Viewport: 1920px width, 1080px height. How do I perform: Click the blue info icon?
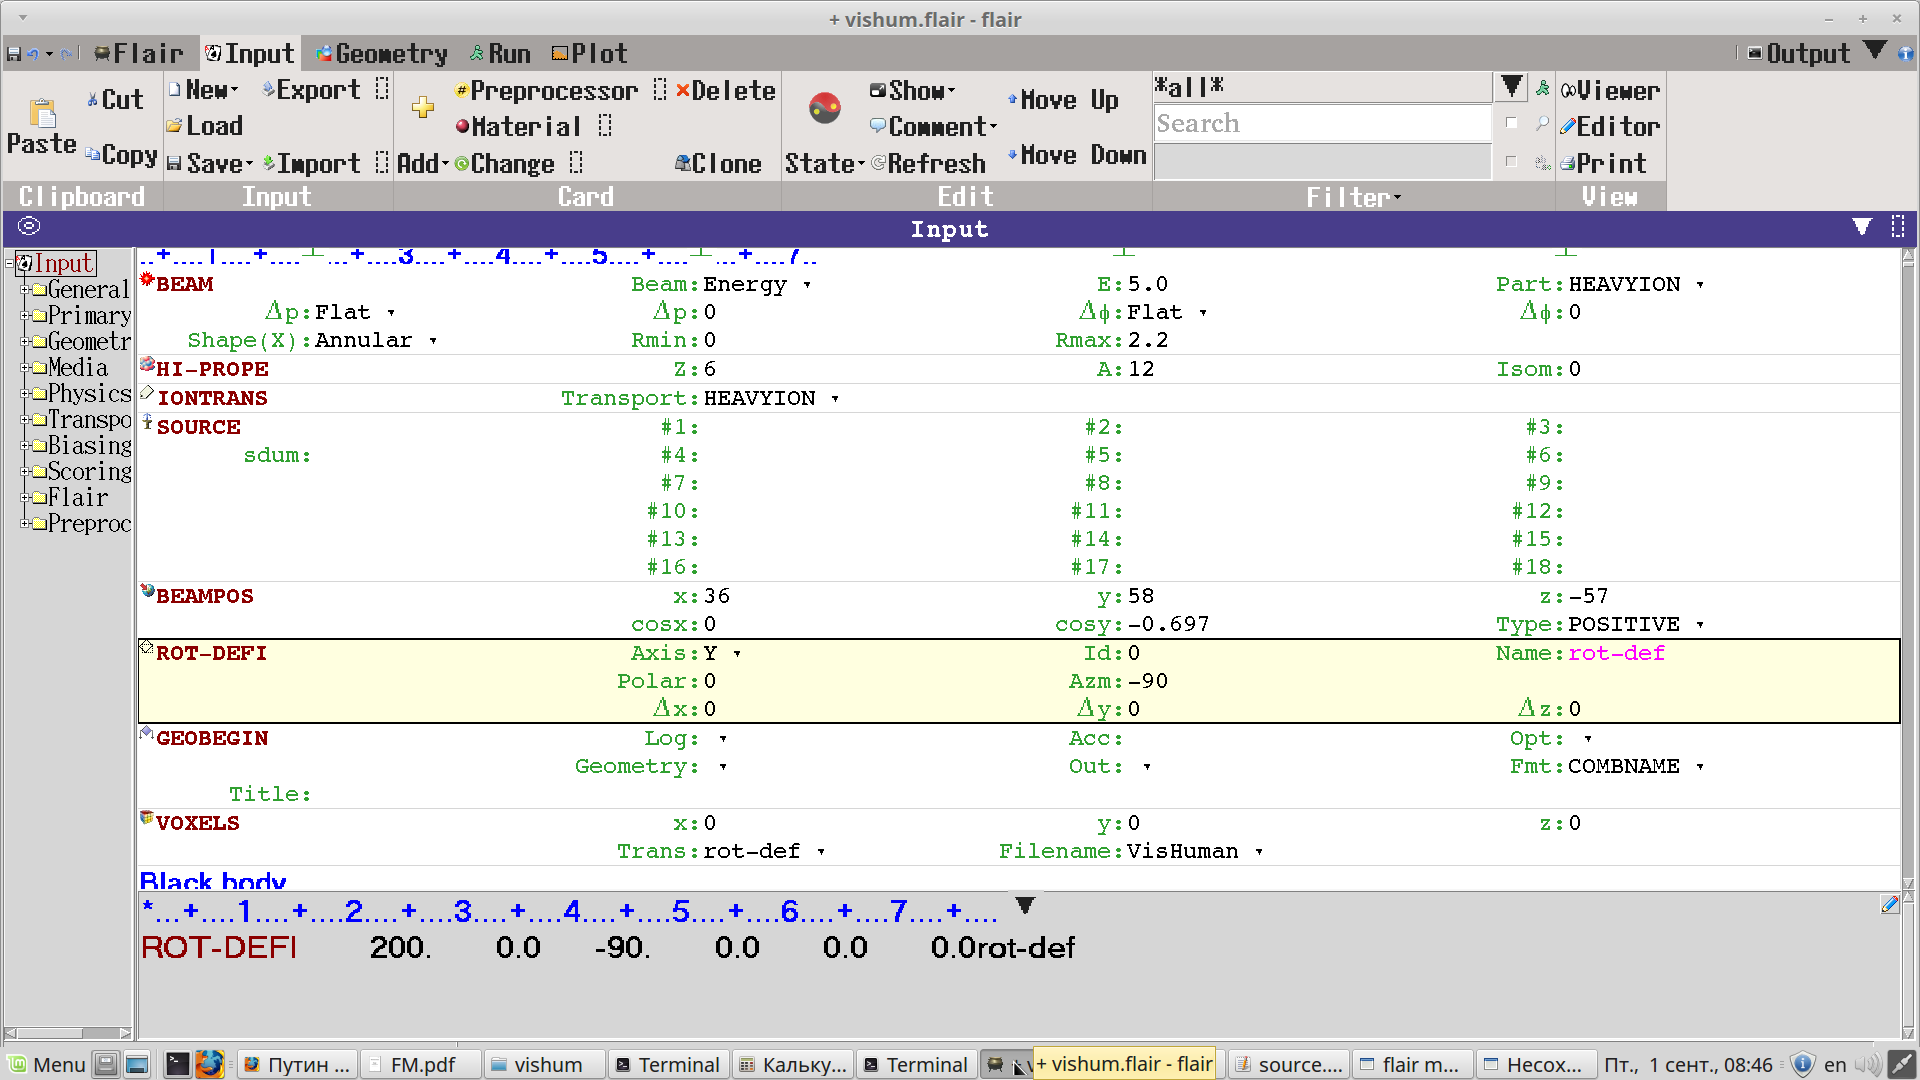1906,54
